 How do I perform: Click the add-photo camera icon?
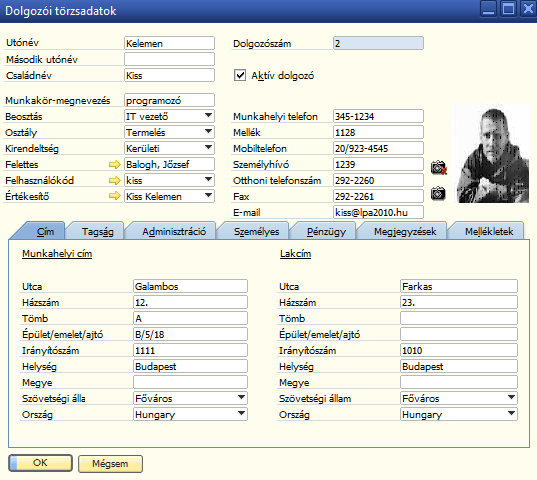(x=438, y=193)
